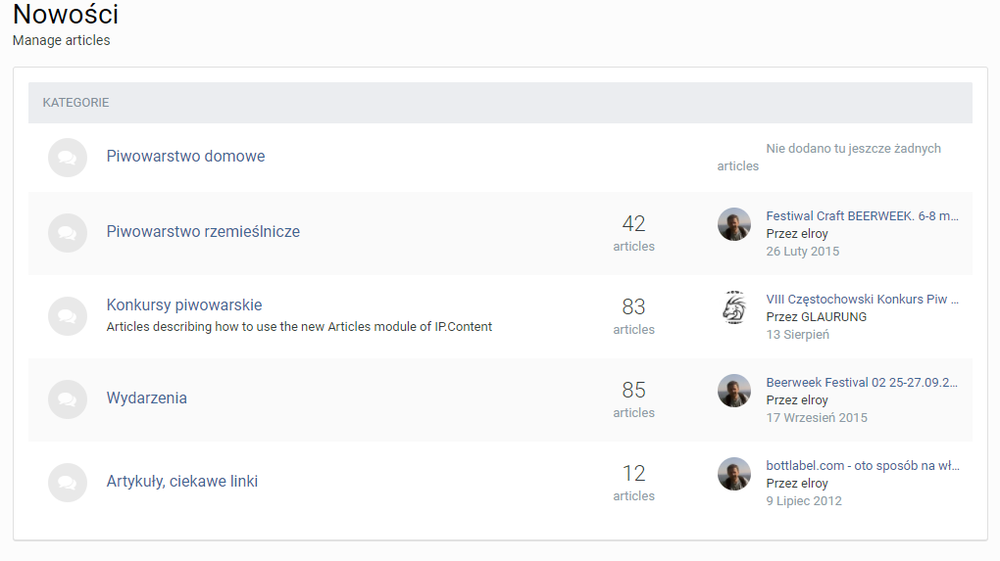Screen dimensions: 1000x561
Task: Go to Konkursy piwowarskie category
Action: point(184,305)
